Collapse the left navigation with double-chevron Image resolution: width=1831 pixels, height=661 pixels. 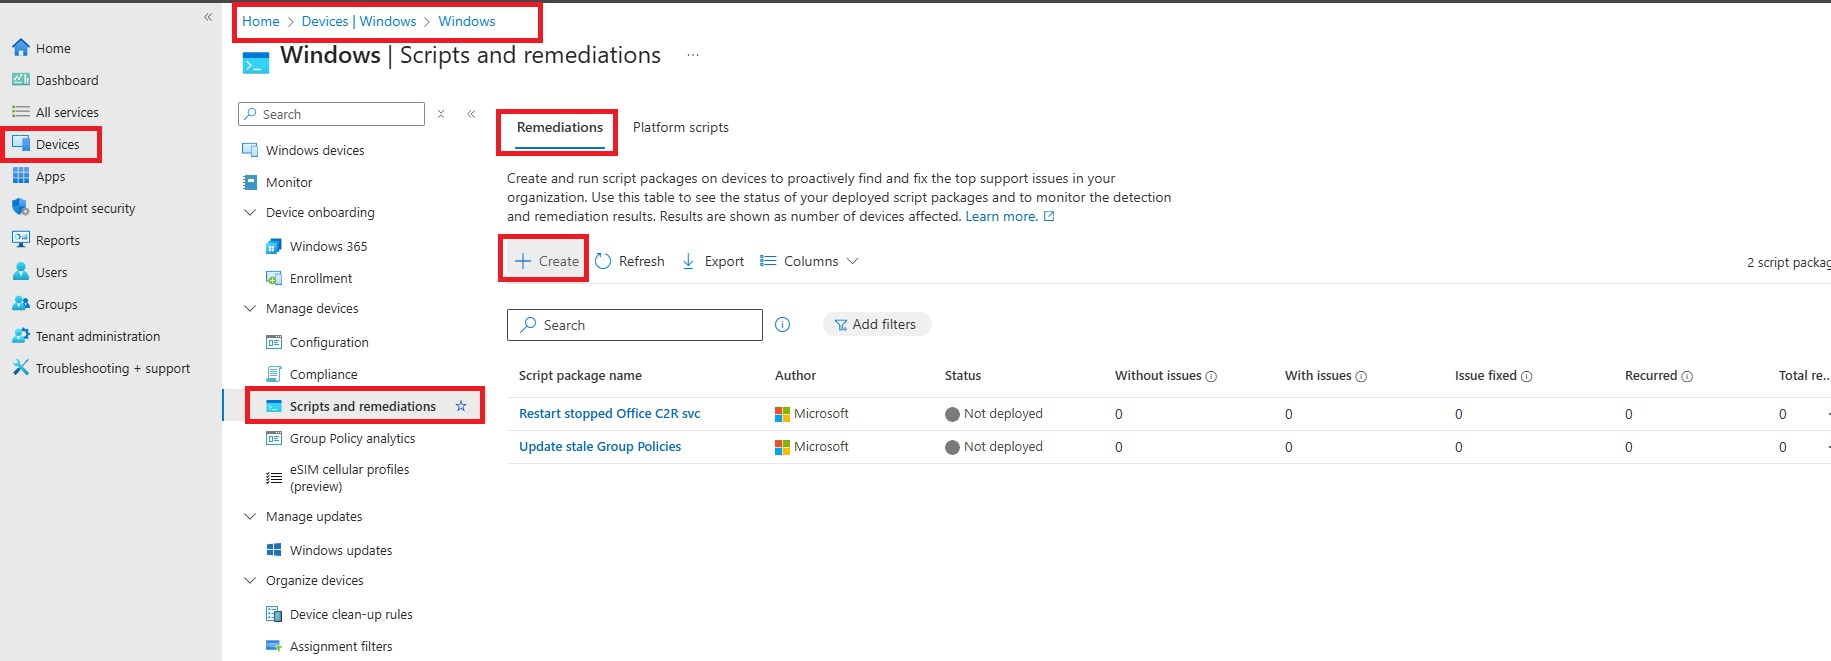pos(208,17)
